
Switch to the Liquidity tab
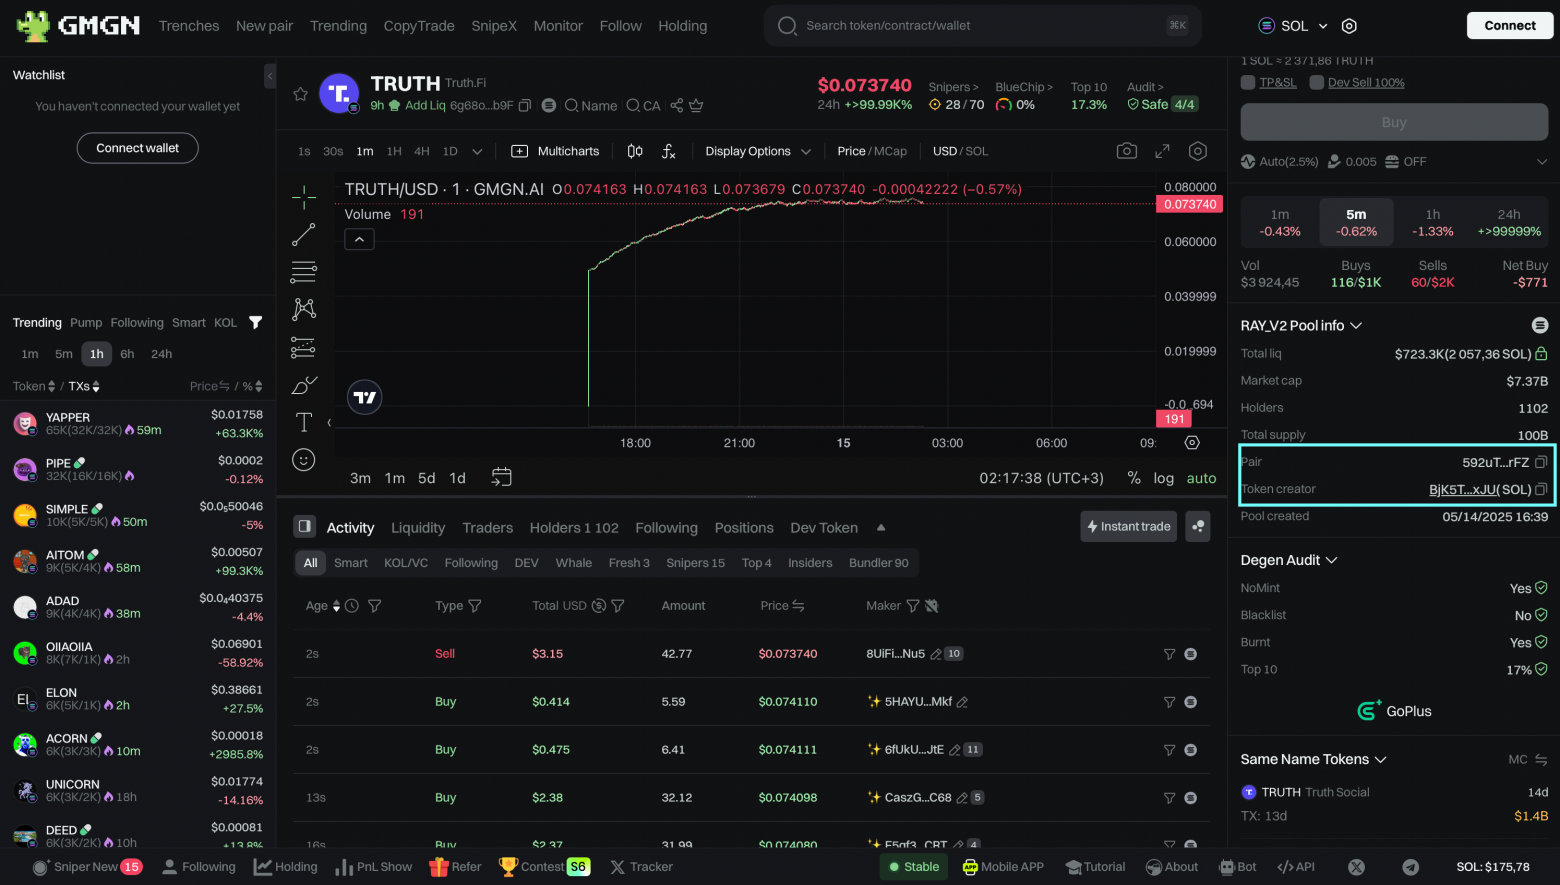418,528
